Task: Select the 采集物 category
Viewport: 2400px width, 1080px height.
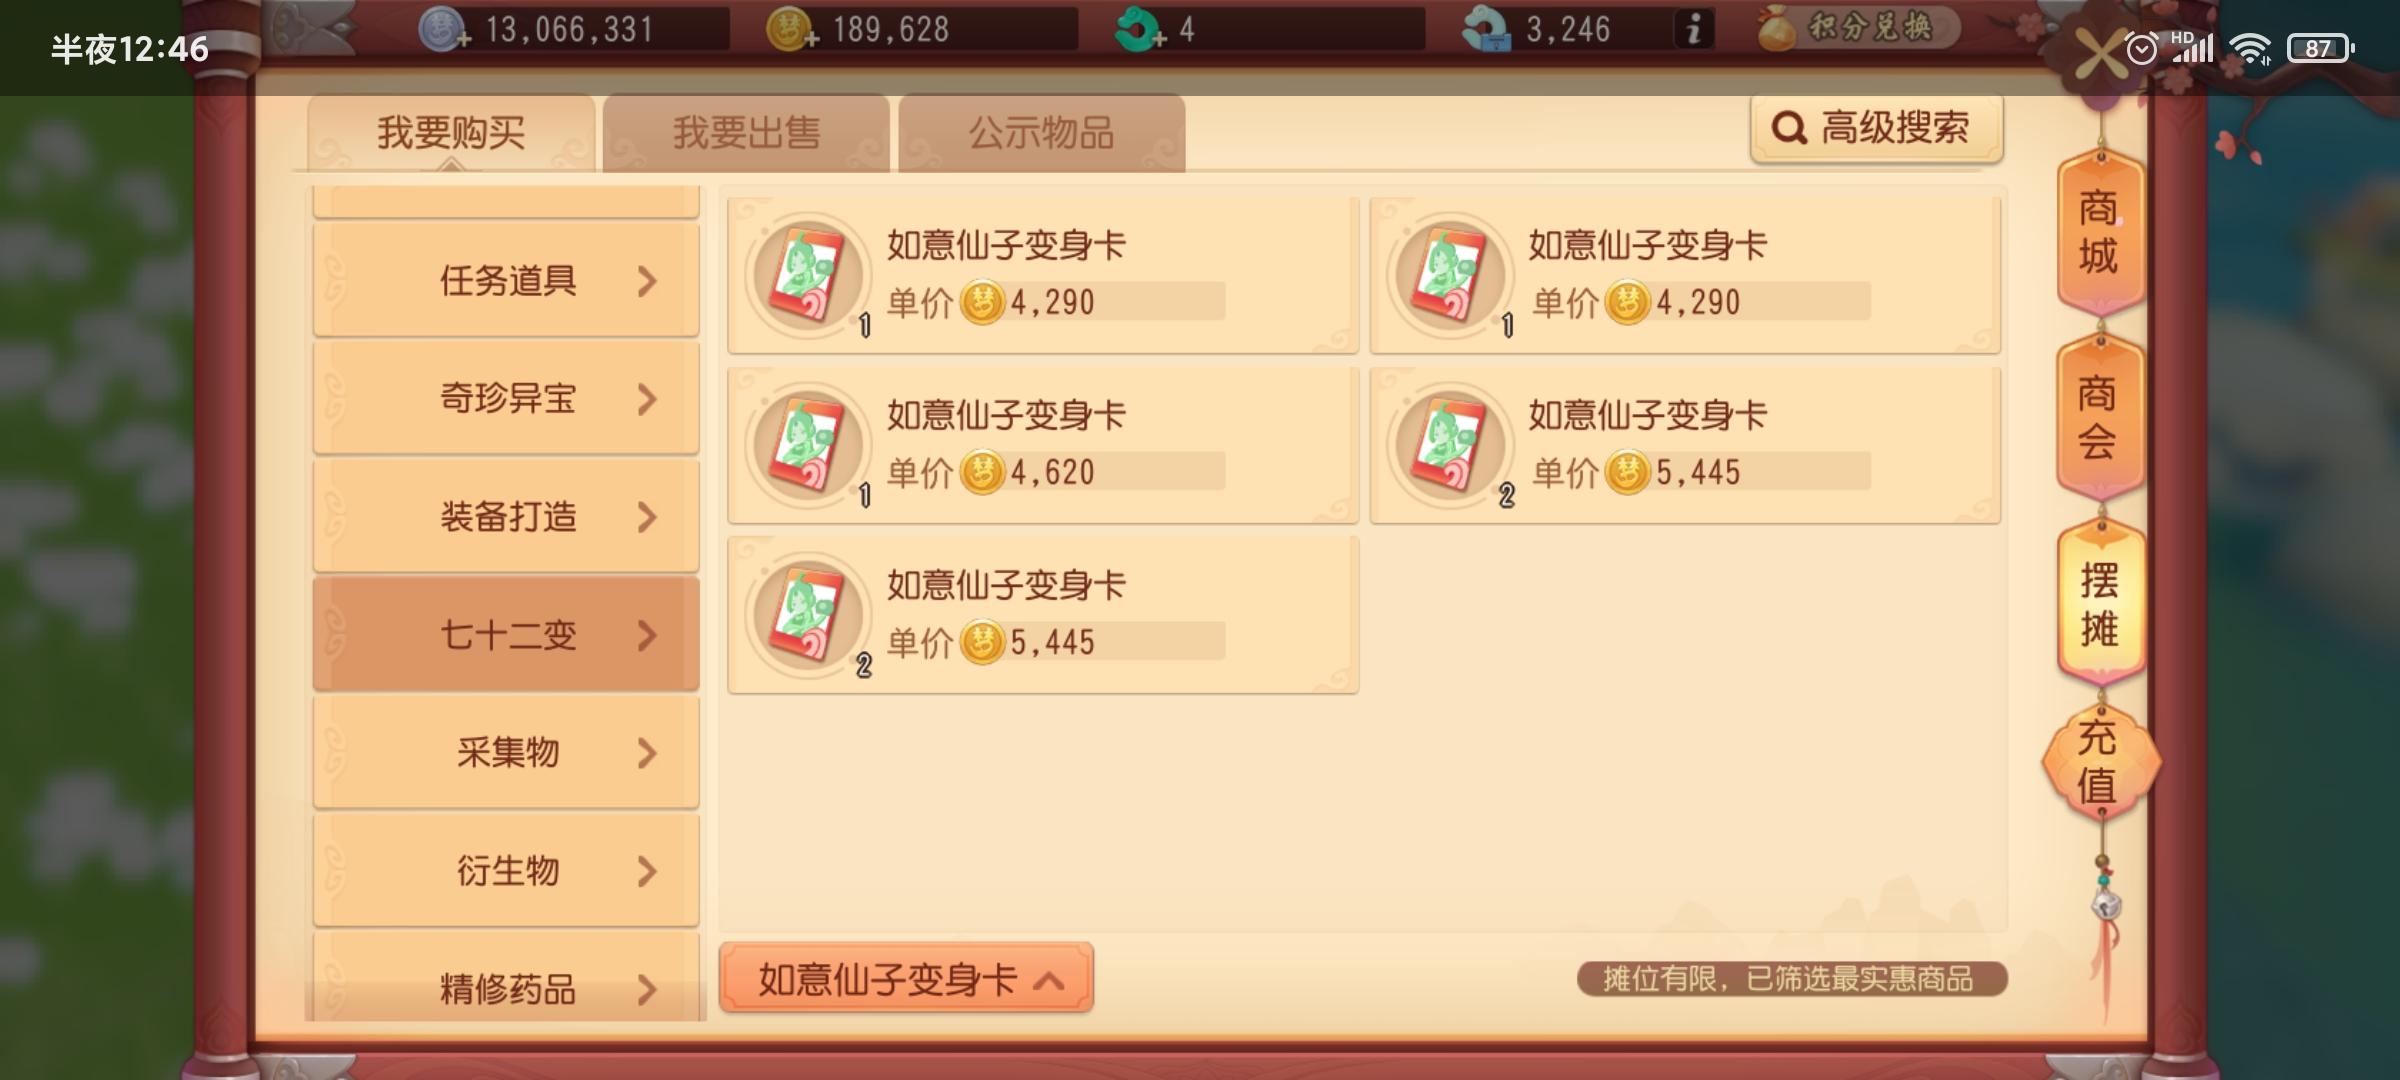Action: [506, 752]
